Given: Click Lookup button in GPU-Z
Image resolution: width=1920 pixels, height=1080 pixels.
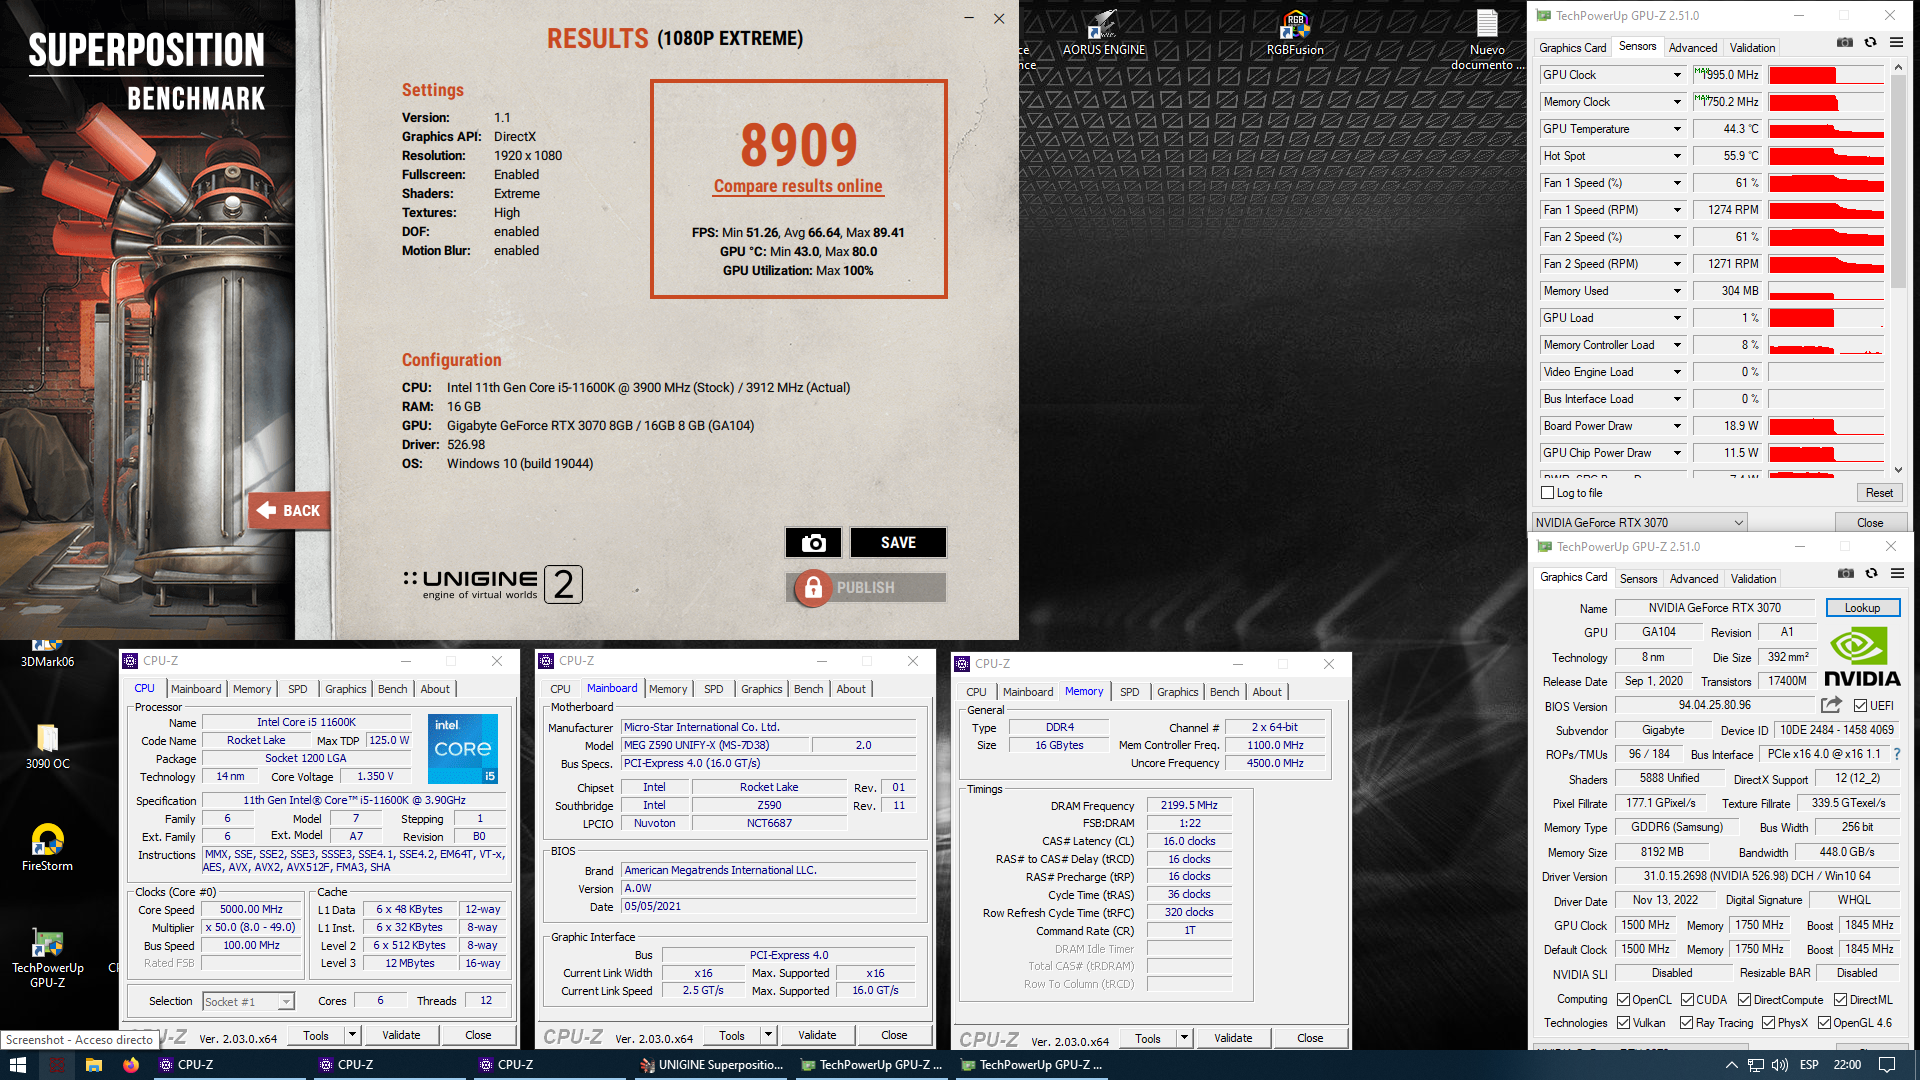Looking at the screenshot, I should tap(1861, 608).
